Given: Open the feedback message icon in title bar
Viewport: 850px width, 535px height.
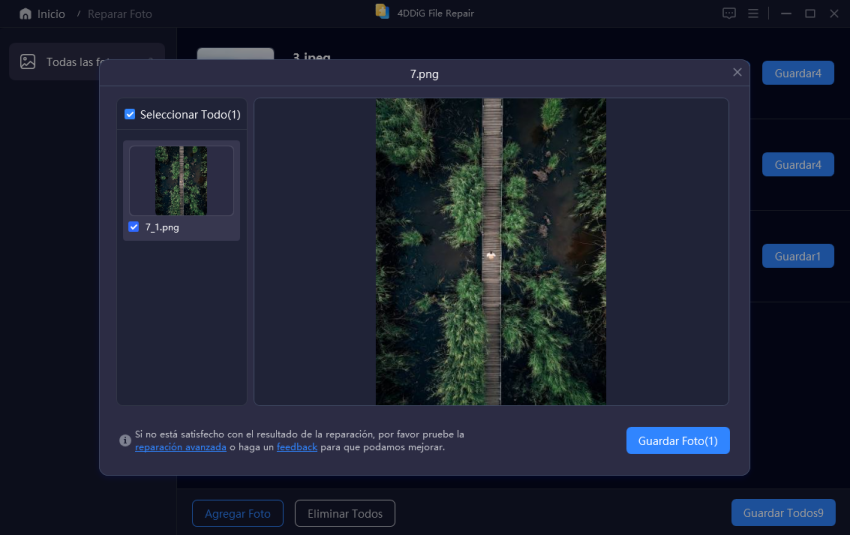Looking at the screenshot, I should click(729, 14).
